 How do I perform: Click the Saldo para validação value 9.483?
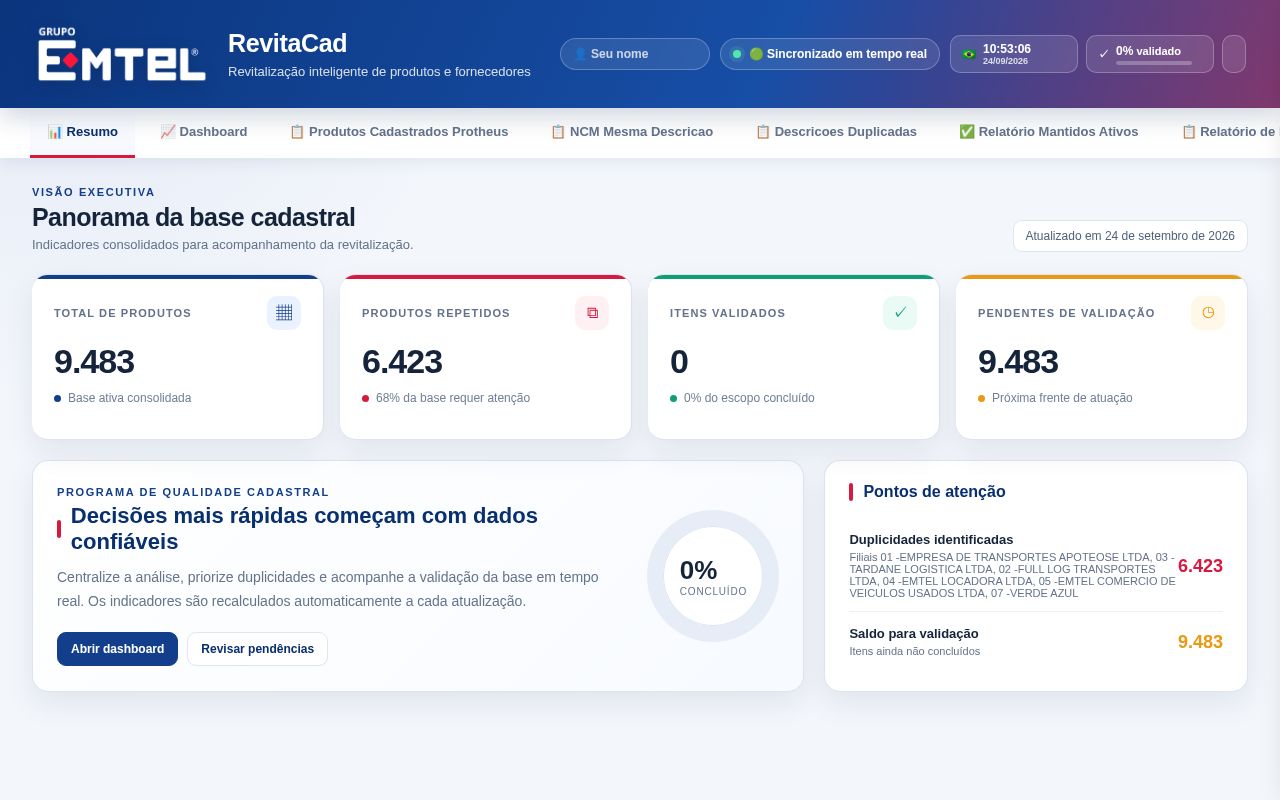pyautogui.click(x=1200, y=642)
